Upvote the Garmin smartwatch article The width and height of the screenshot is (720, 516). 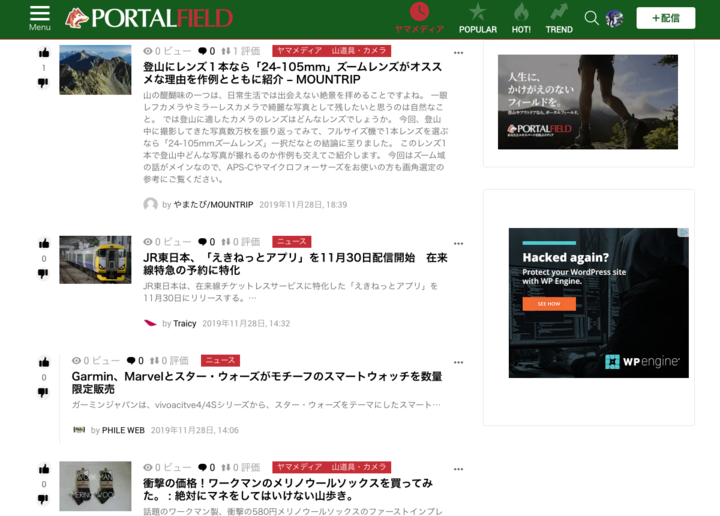44,362
